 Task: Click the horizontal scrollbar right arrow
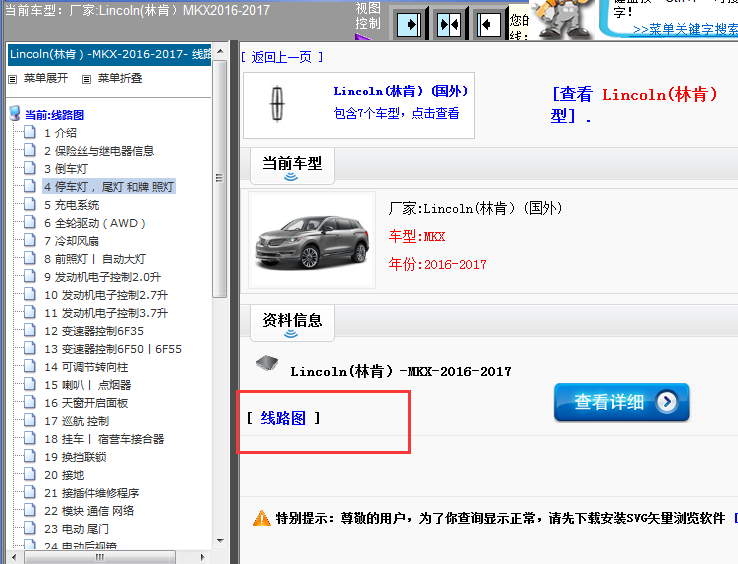point(202,557)
